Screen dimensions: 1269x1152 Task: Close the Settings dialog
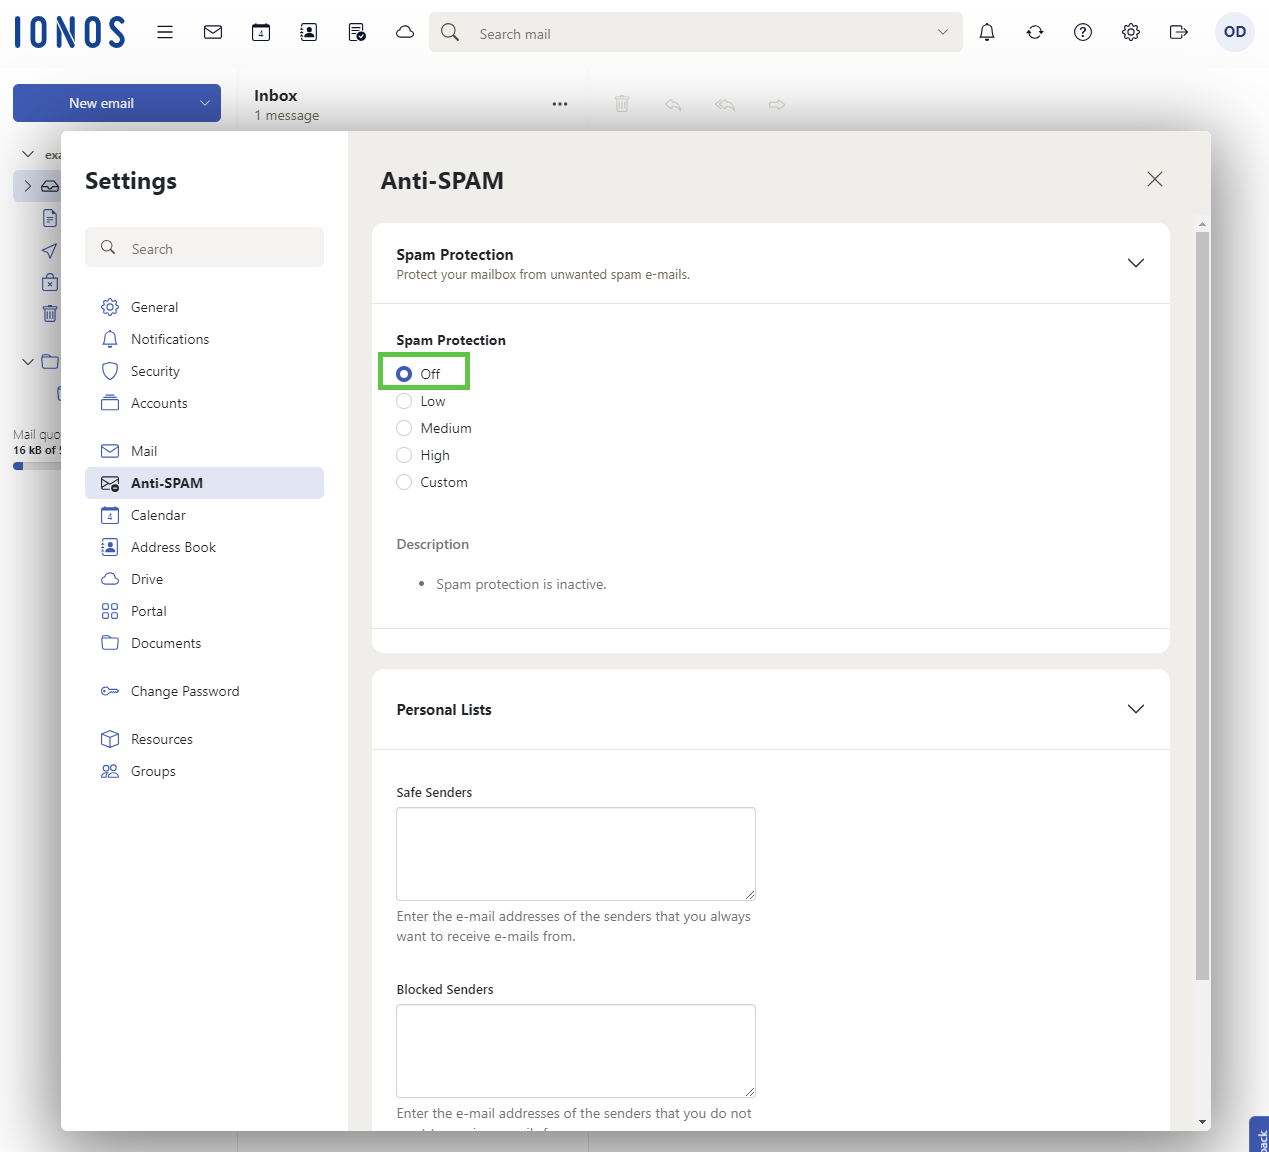click(x=1155, y=179)
